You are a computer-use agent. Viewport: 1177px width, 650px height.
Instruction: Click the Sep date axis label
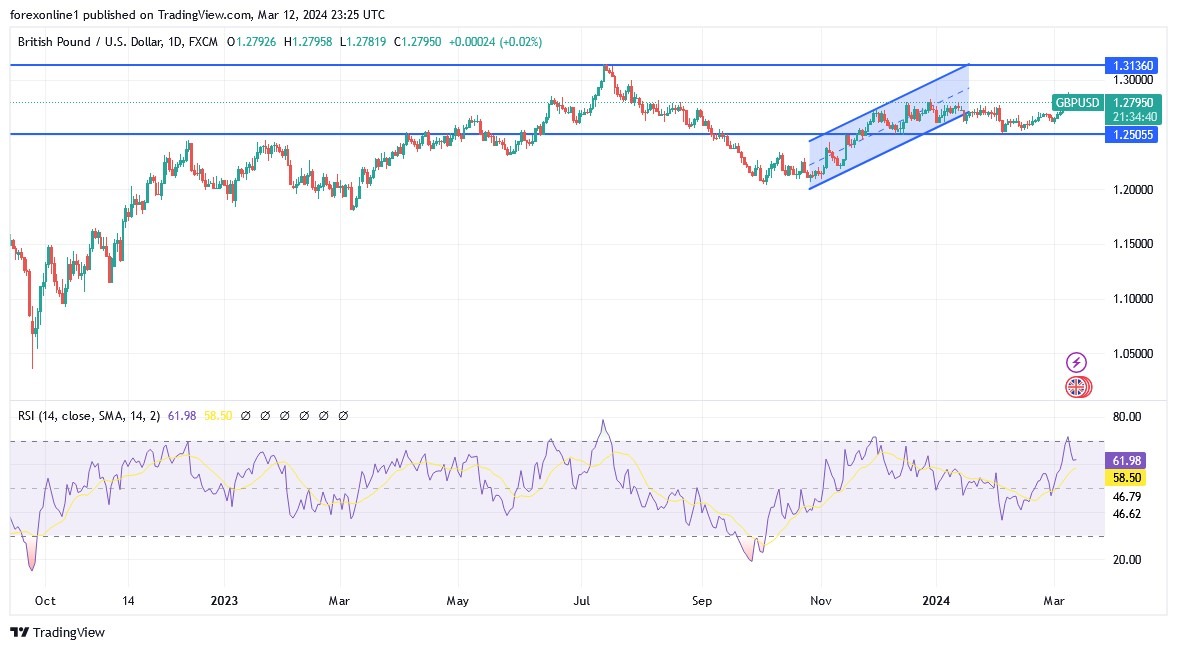tap(702, 600)
